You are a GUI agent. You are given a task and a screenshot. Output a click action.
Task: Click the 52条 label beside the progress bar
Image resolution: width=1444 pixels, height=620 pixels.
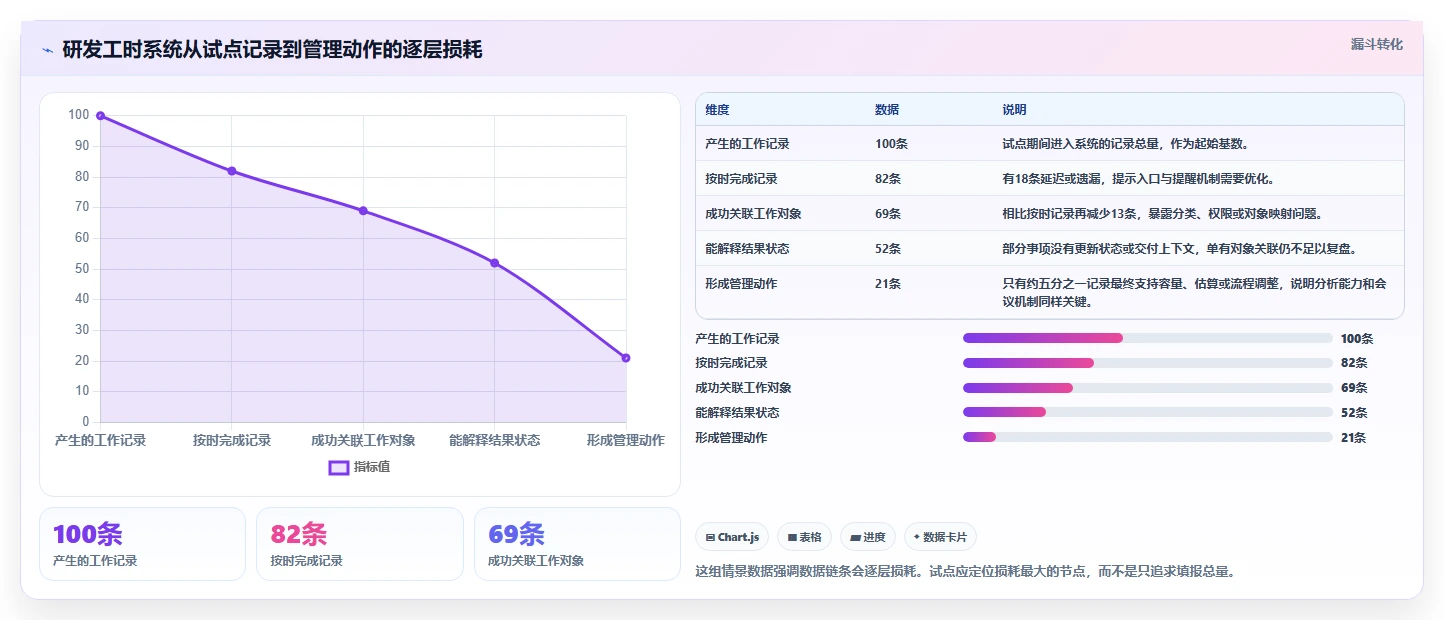click(1354, 413)
